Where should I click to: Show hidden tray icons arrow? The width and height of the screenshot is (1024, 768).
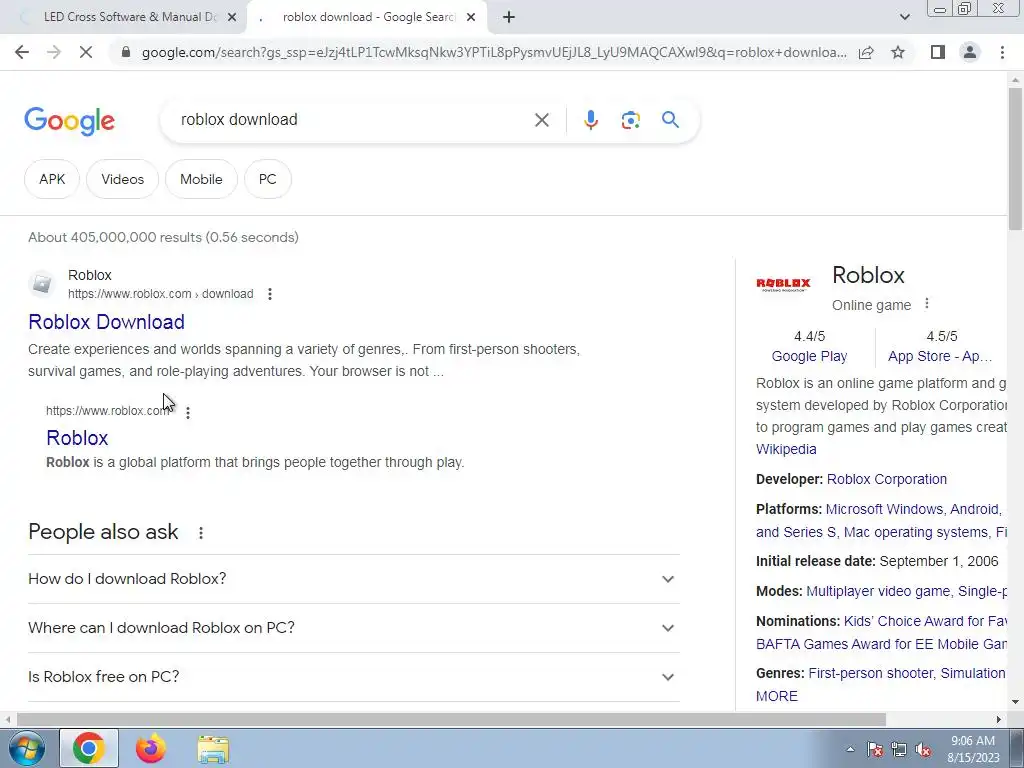(850, 749)
